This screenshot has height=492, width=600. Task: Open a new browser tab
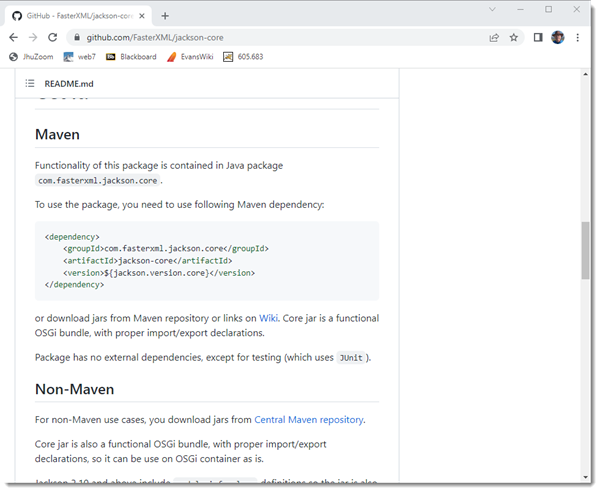coord(165,16)
